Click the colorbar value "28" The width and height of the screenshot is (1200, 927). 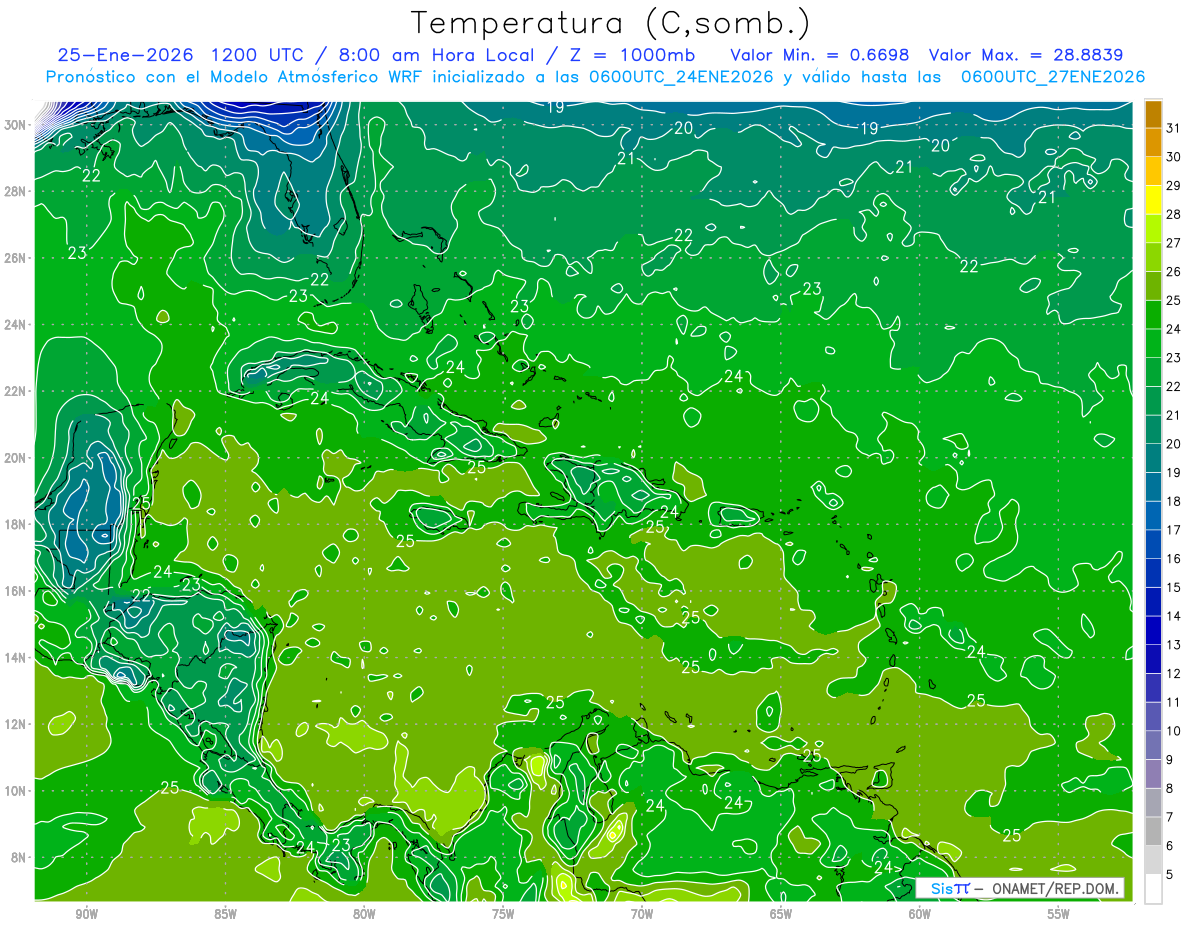[x=1174, y=214]
